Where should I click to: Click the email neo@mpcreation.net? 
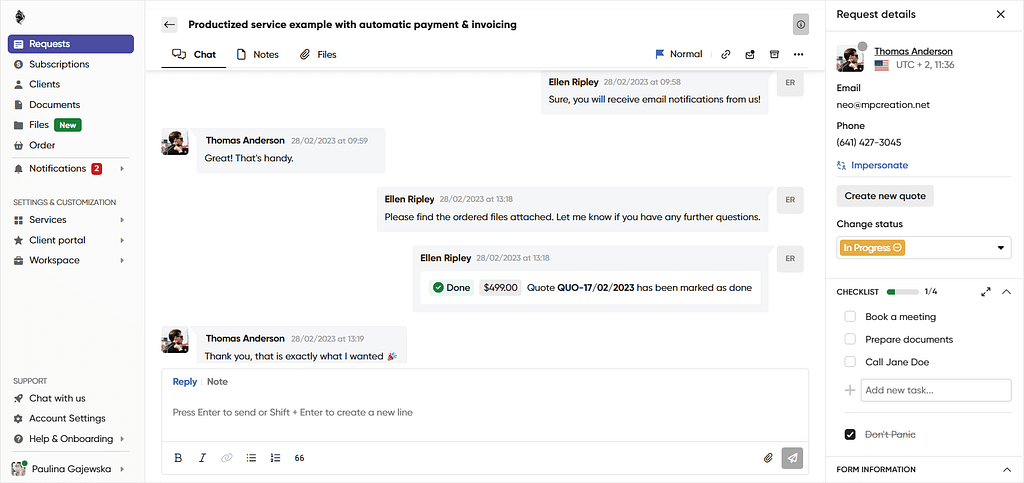tap(883, 104)
